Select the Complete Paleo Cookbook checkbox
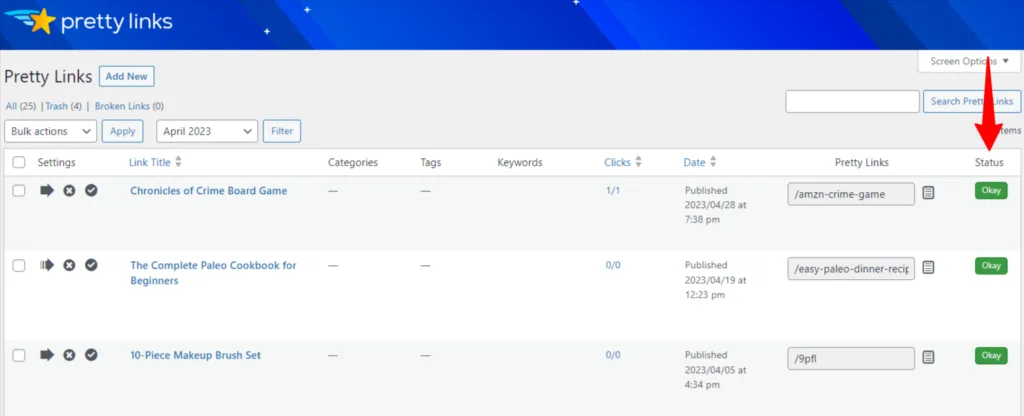1024x416 pixels. (x=19, y=265)
